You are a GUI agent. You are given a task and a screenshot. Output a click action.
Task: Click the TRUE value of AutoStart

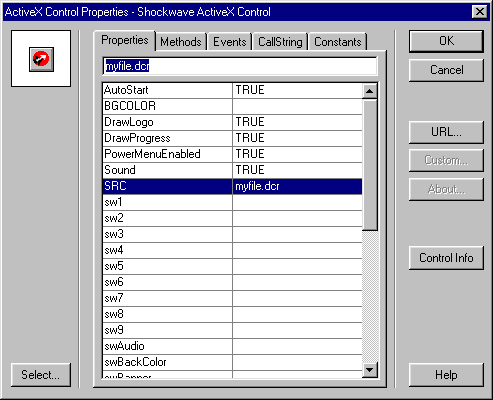point(250,90)
